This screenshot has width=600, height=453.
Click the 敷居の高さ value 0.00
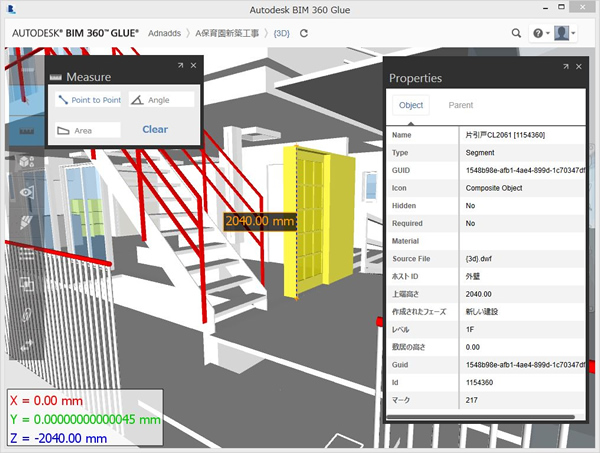click(x=473, y=347)
